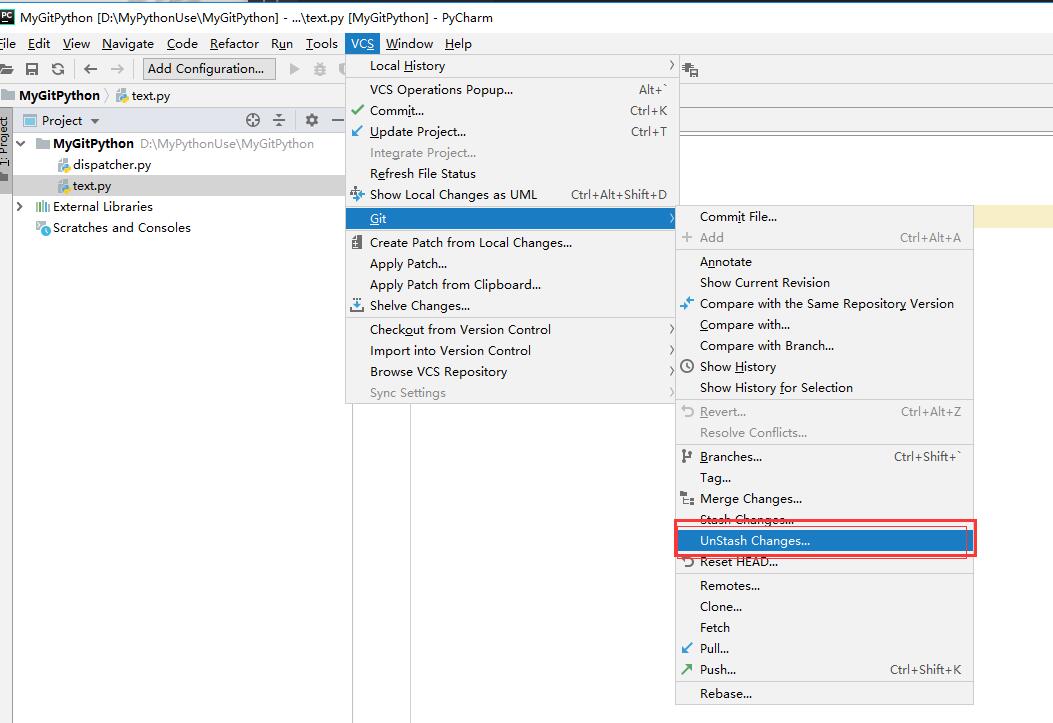Click the Branches fork icon
This screenshot has height=723, width=1053.
coord(686,456)
